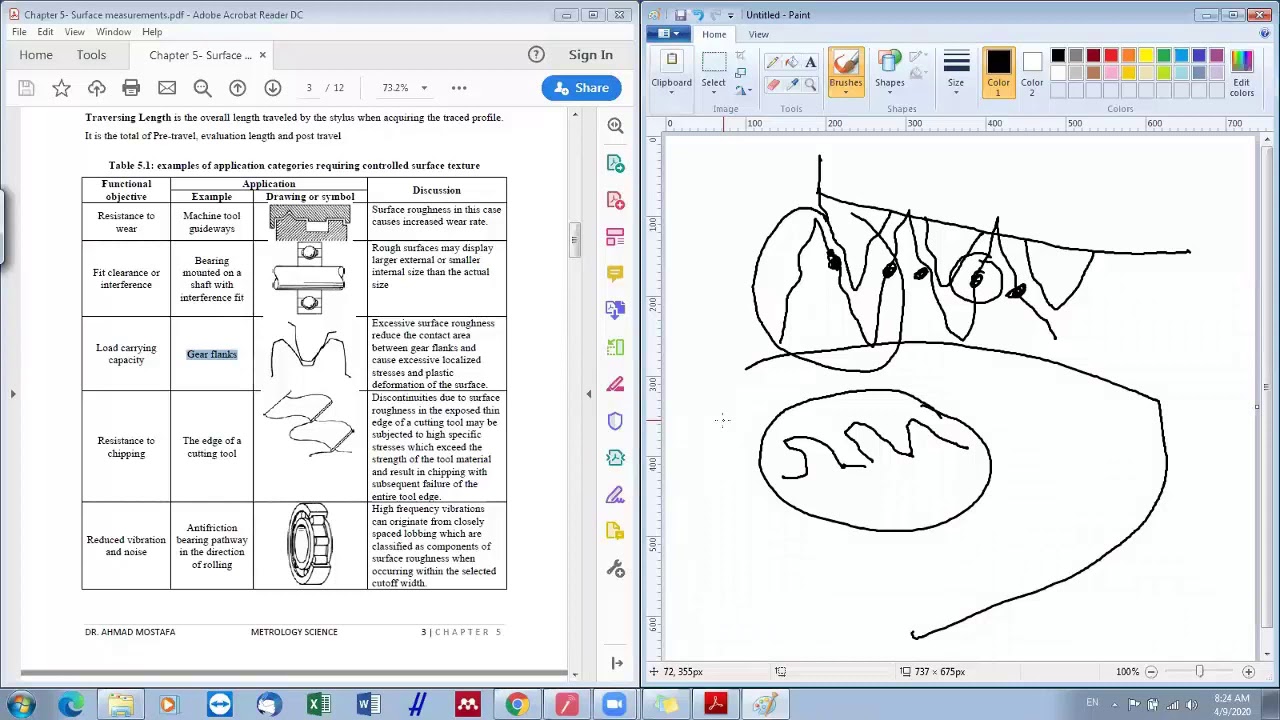
Task: Click the zoom in plus button in Paint
Action: coord(1248,672)
